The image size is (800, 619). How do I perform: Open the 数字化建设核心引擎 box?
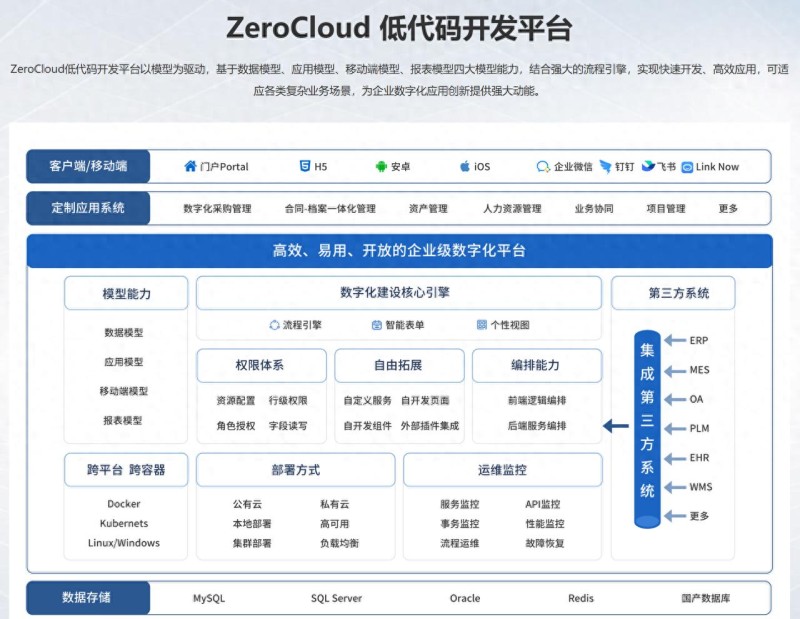tap(399, 293)
